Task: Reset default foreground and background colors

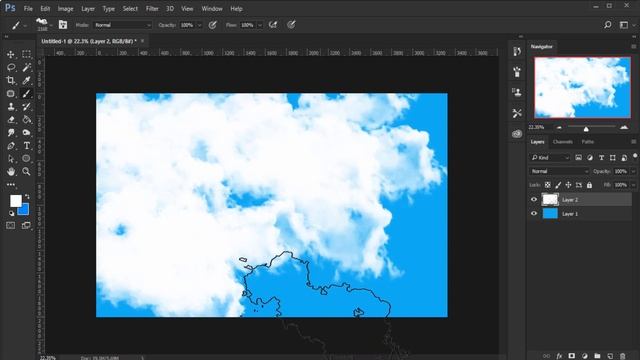Action: coord(11,213)
